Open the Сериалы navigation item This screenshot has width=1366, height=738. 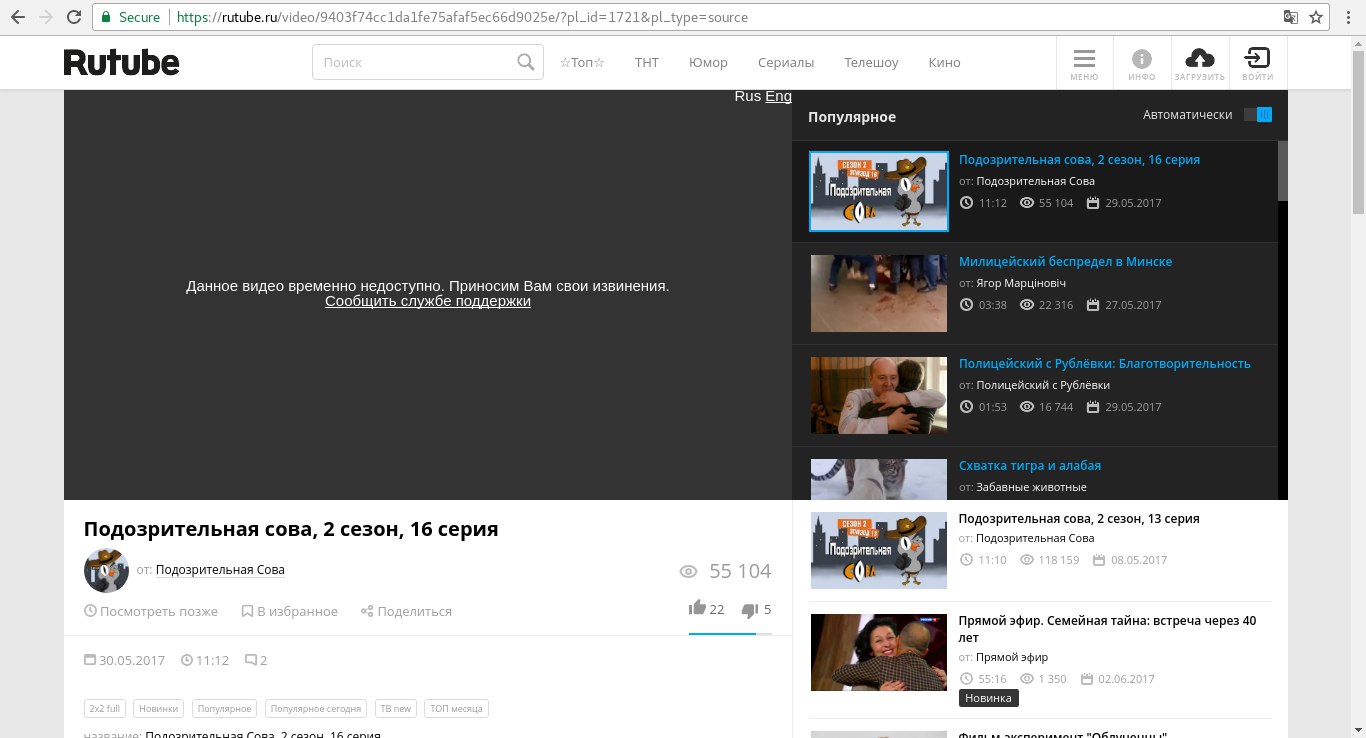786,62
